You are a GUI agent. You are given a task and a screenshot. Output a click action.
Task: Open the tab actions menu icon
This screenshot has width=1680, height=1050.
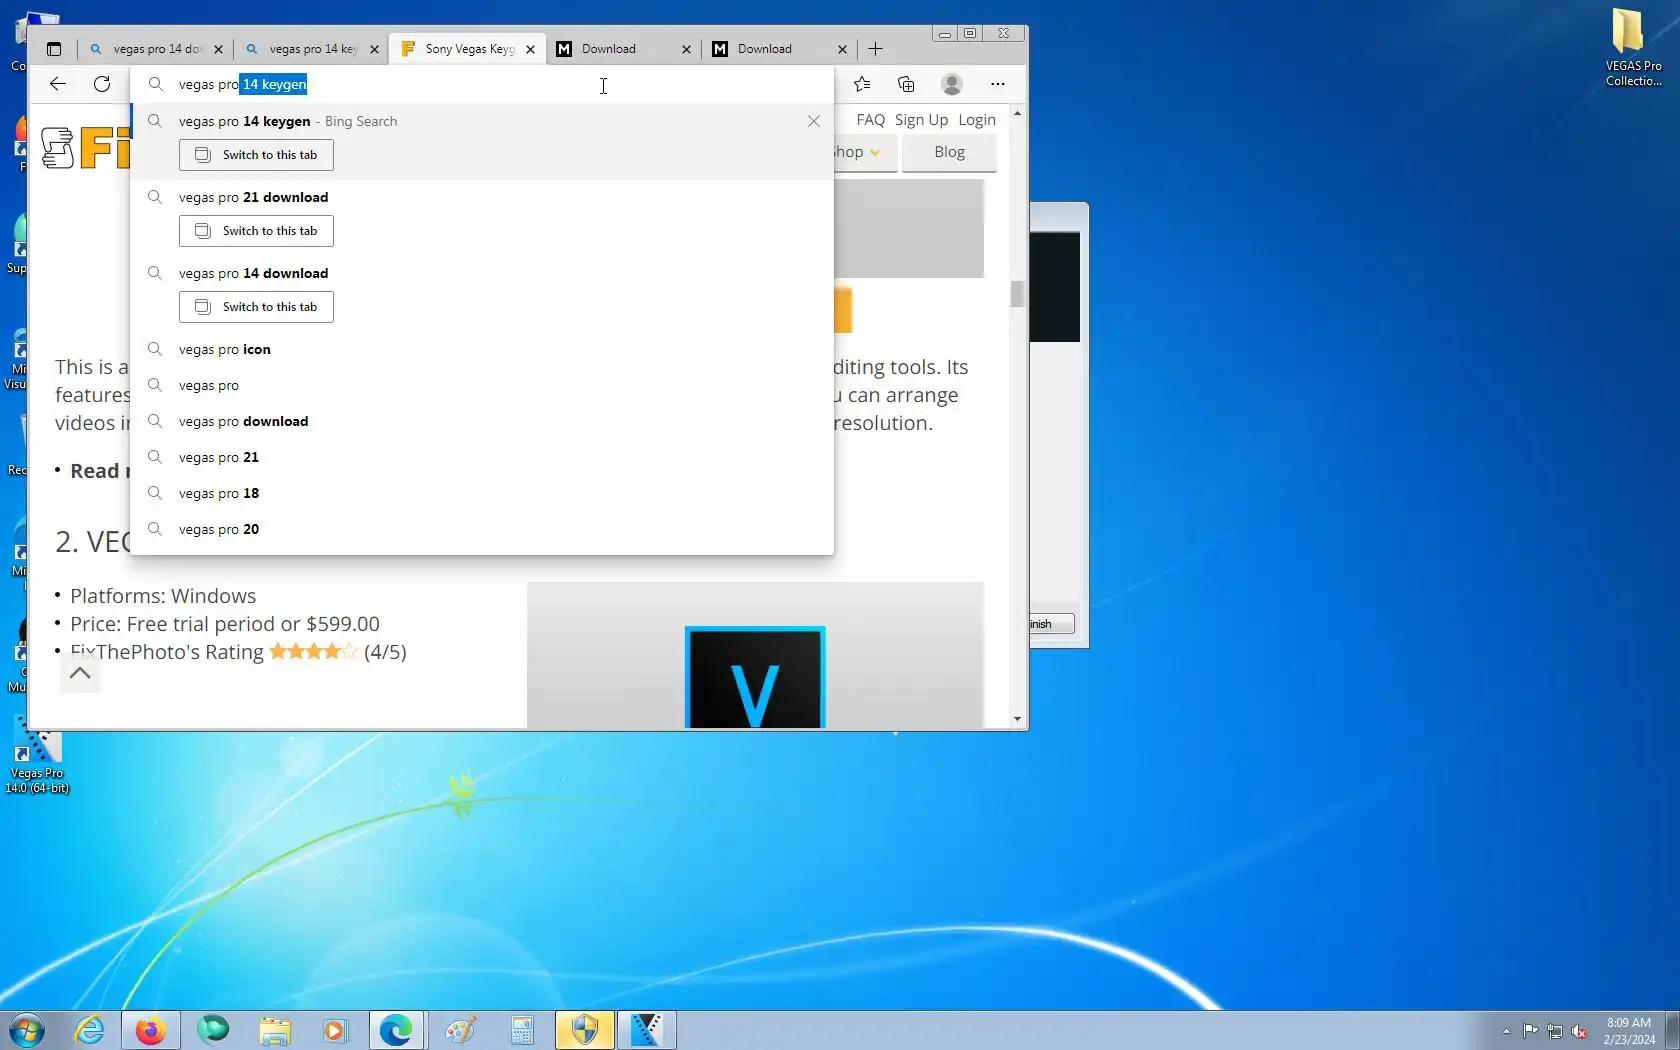[x=54, y=49]
